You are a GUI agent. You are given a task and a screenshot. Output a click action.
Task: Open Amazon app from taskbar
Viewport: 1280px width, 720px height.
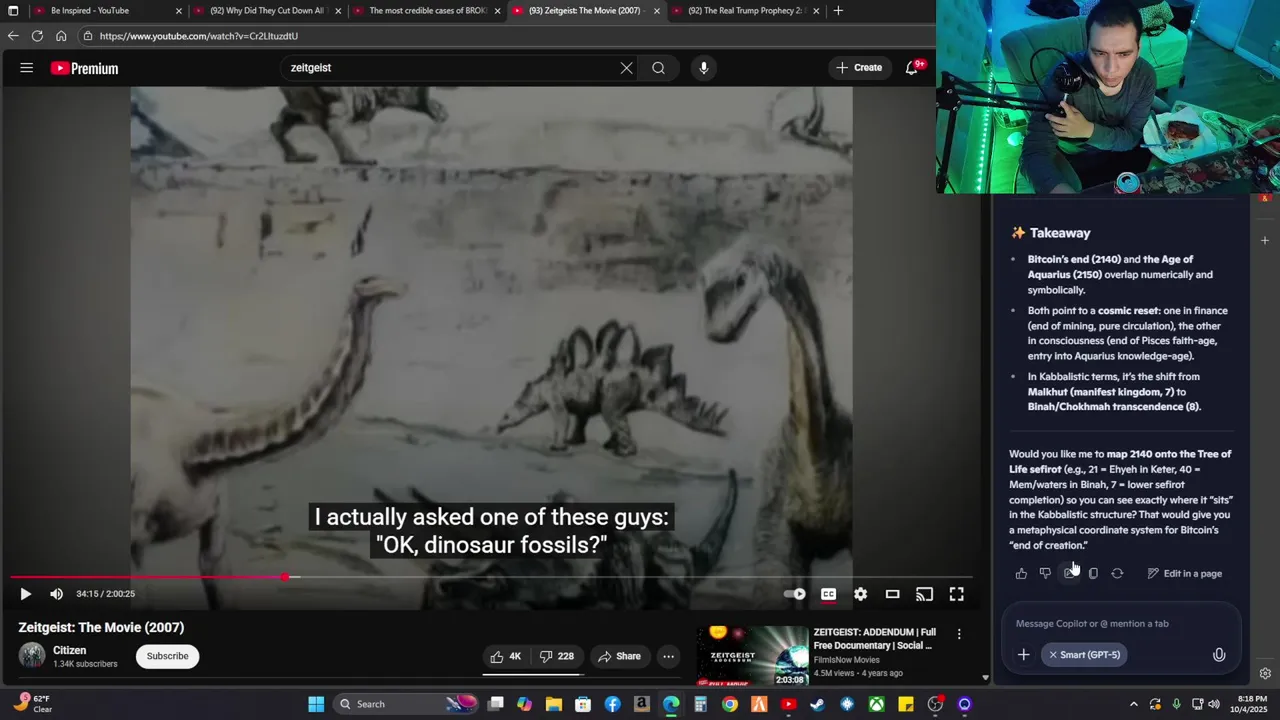tap(642, 704)
